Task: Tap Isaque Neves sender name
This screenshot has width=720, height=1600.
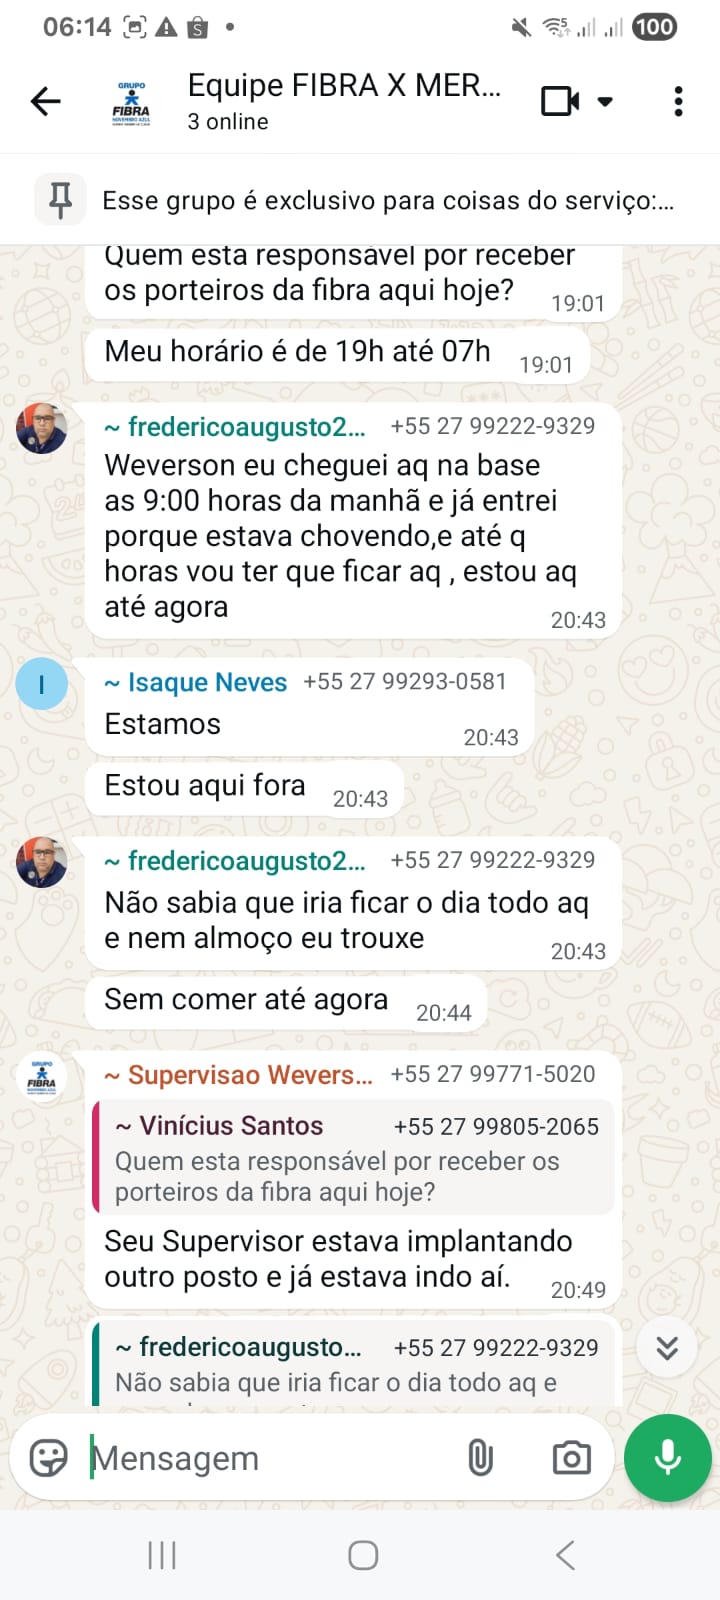Action: 207,682
